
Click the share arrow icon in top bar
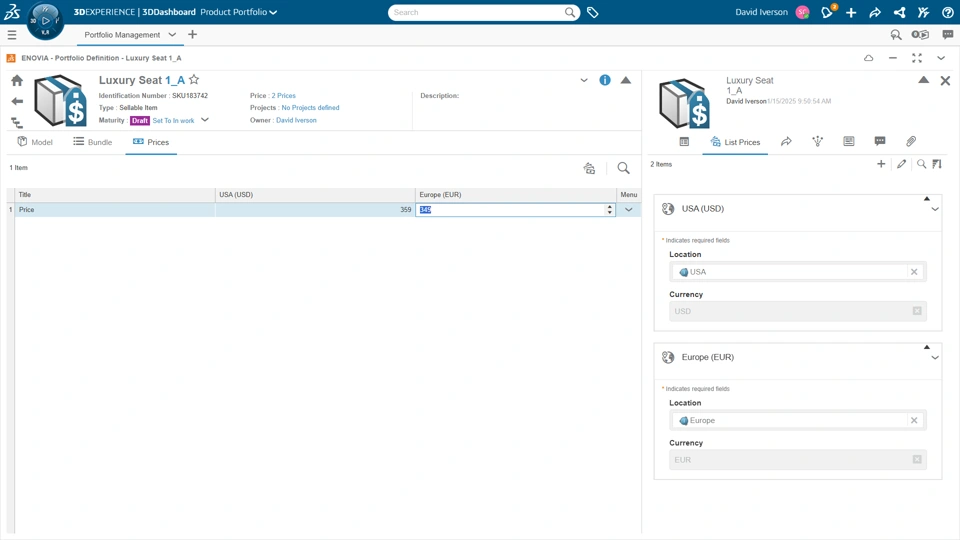click(x=875, y=12)
